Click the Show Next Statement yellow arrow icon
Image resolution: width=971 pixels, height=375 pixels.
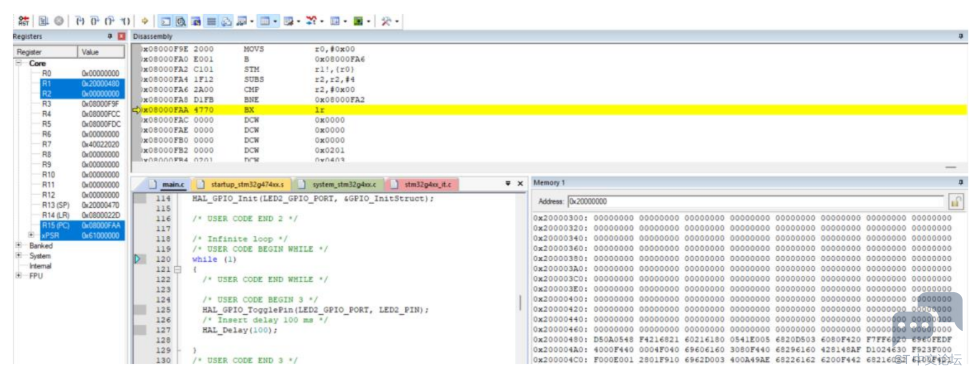(144, 21)
